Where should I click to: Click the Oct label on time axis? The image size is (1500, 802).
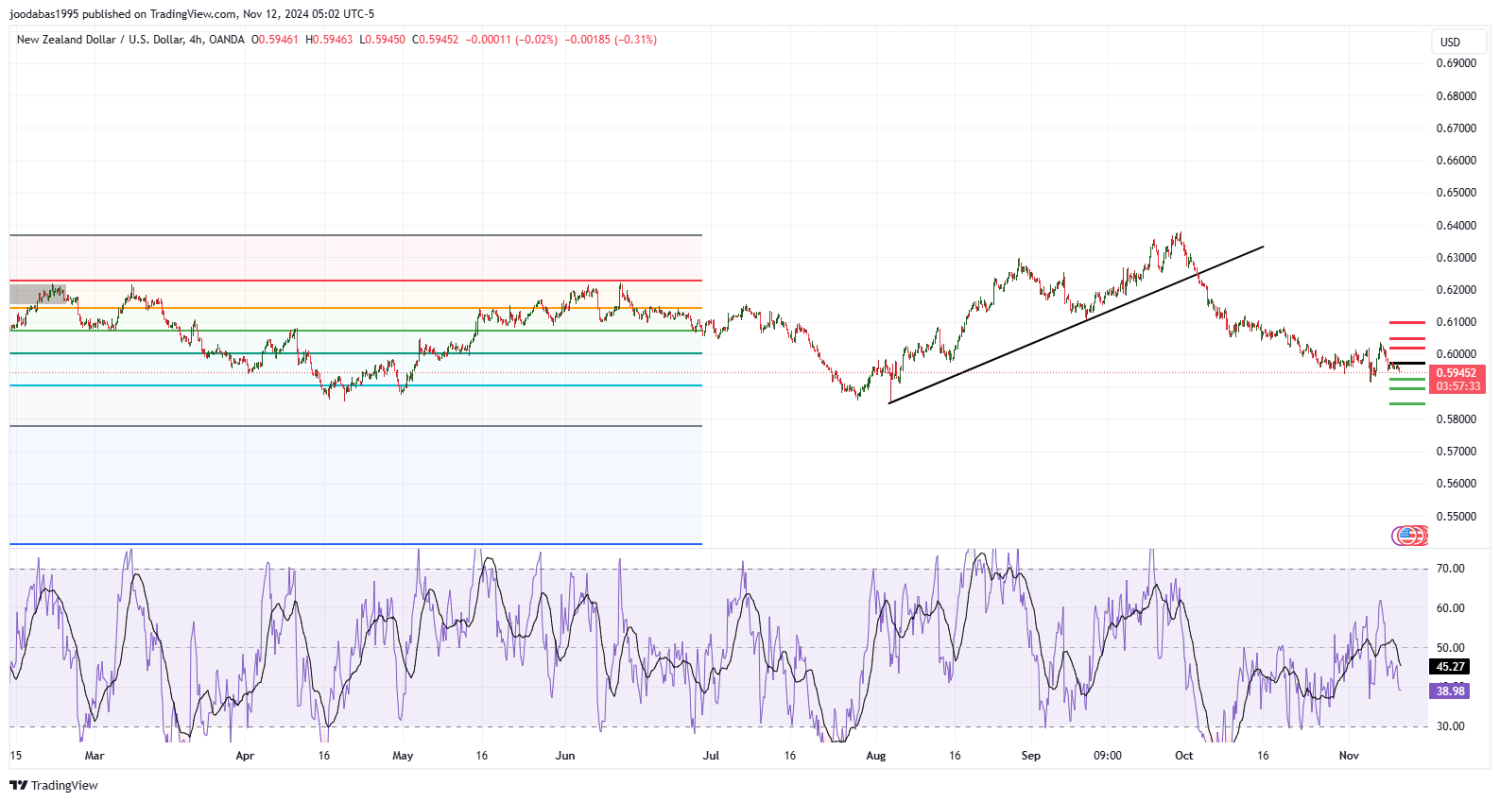pyautogui.click(x=1184, y=757)
